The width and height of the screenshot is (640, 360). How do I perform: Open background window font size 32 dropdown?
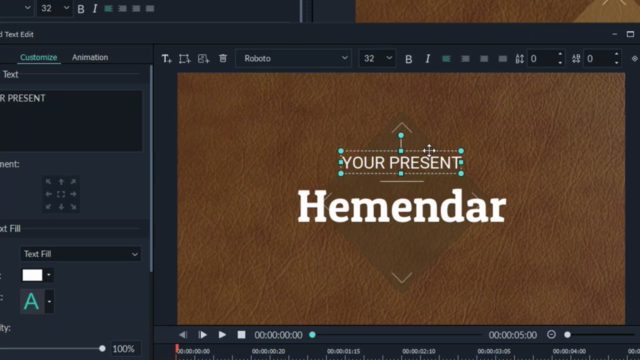click(x=54, y=9)
